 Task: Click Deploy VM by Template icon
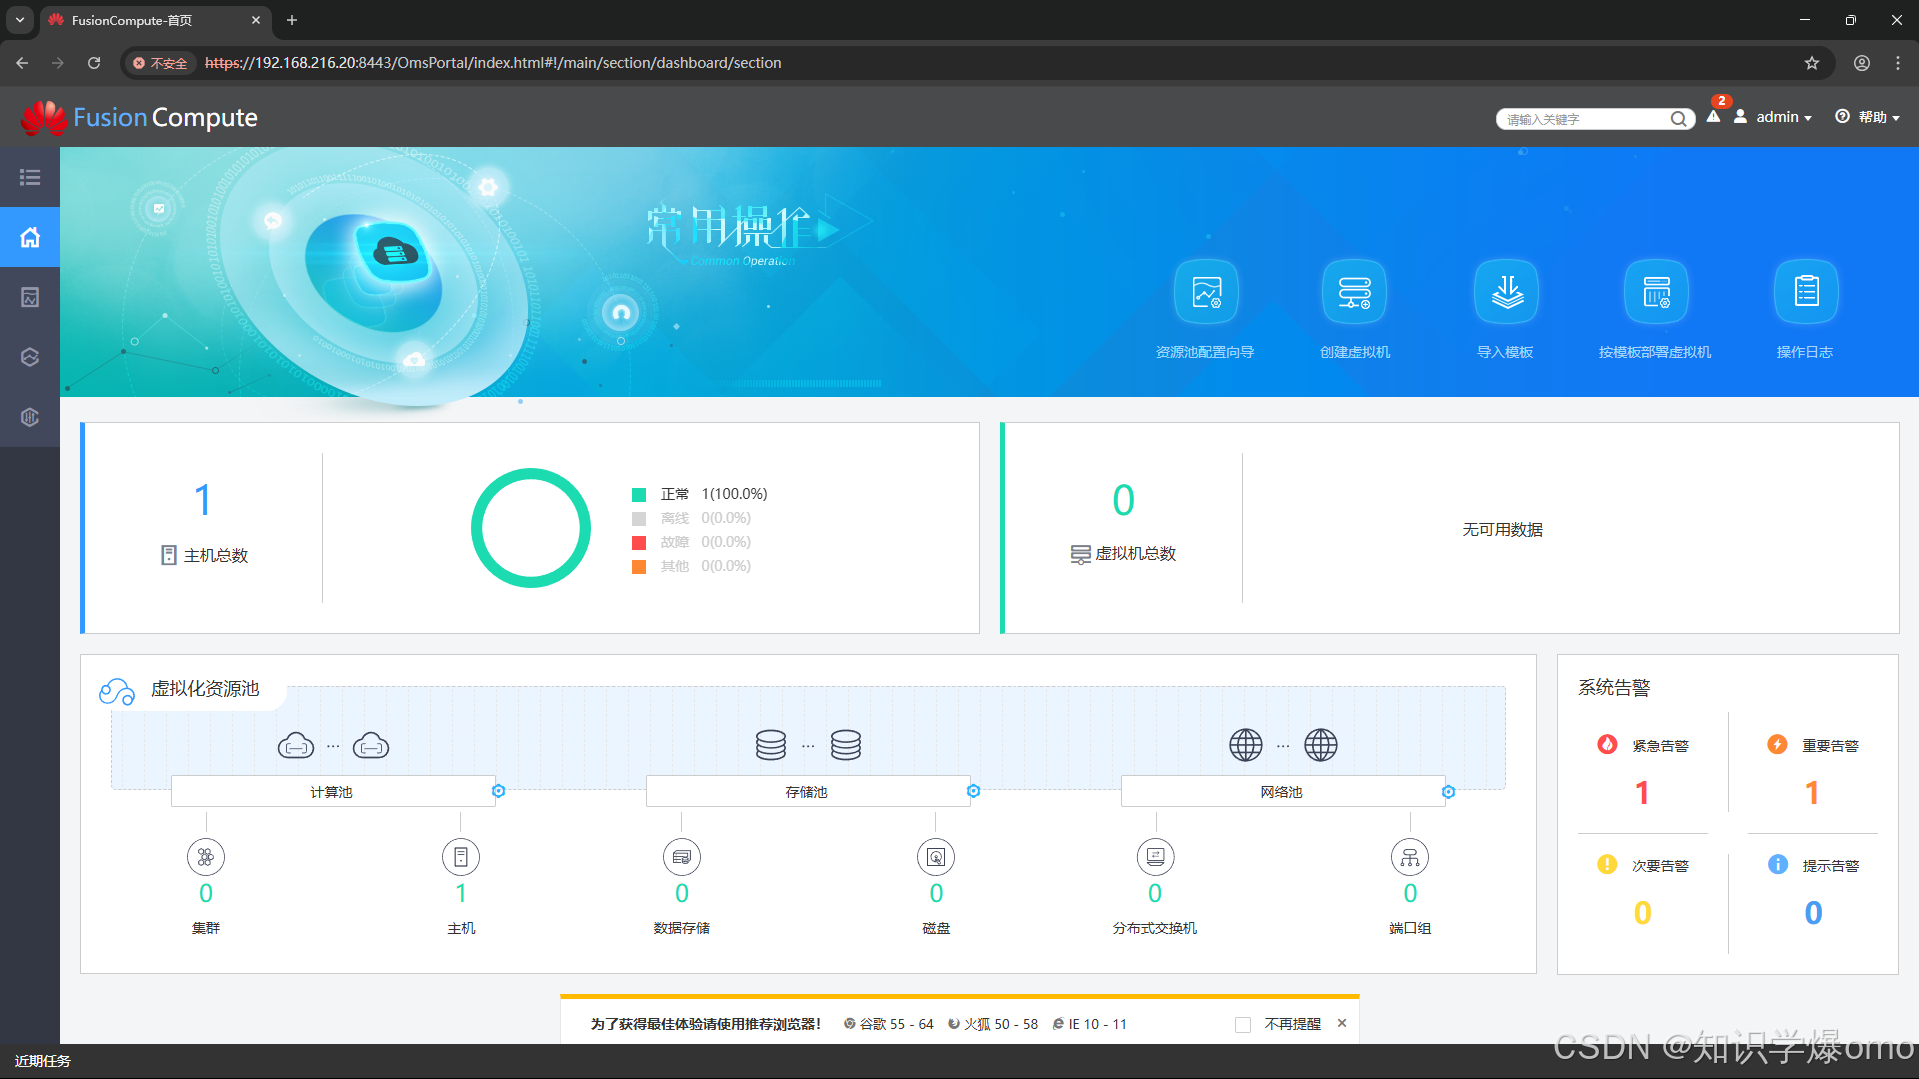(1656, 292)
